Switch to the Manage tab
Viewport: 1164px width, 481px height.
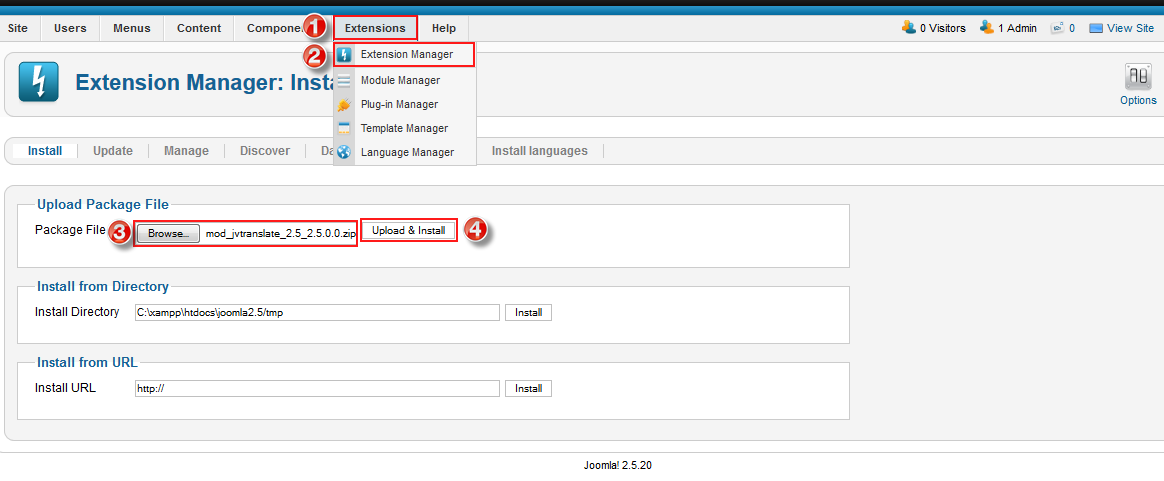pos(186,151)
